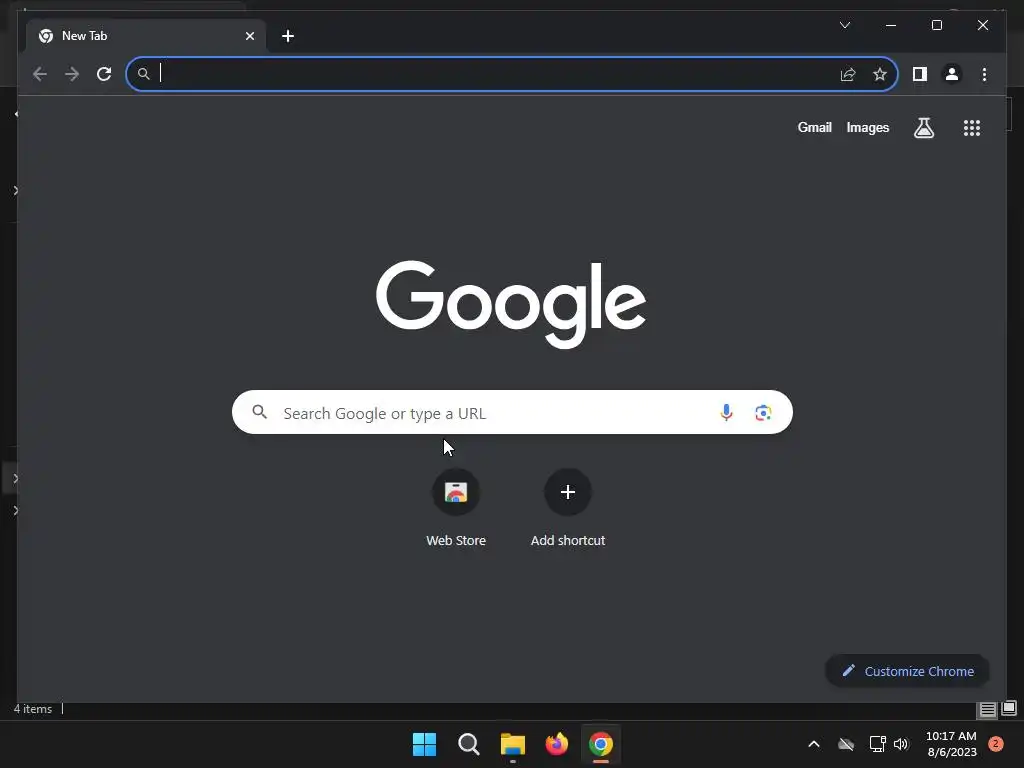Switch File Explorer to details view
The image size is (1024, 768).
point(987,709)
